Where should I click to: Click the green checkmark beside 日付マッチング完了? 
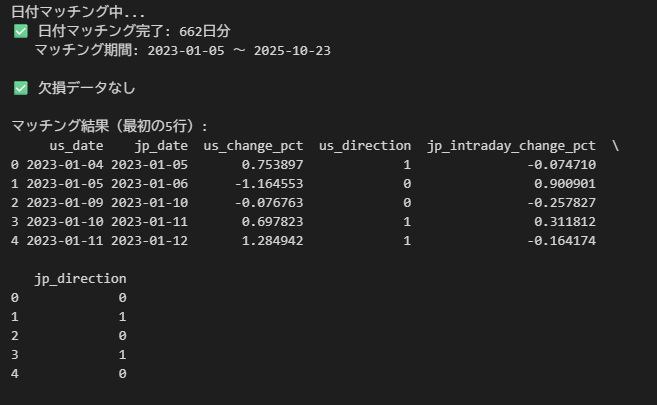point(21,31)
